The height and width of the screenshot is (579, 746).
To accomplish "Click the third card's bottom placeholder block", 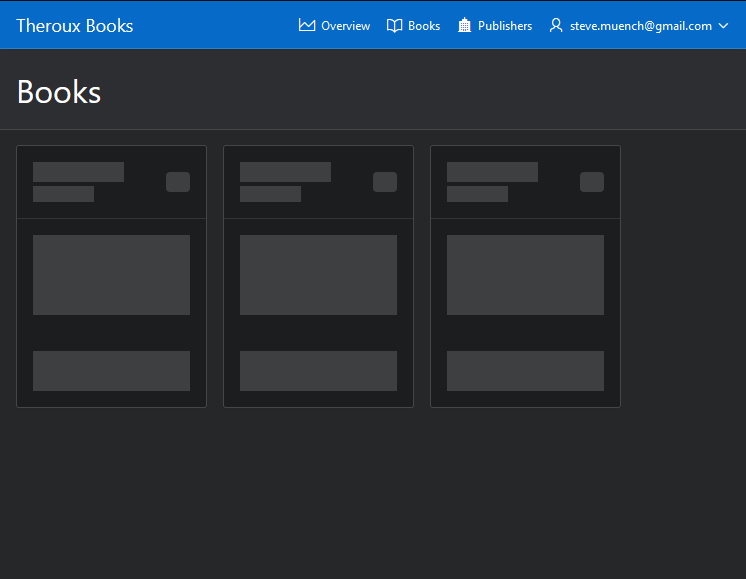I will [x=525, y=371].
